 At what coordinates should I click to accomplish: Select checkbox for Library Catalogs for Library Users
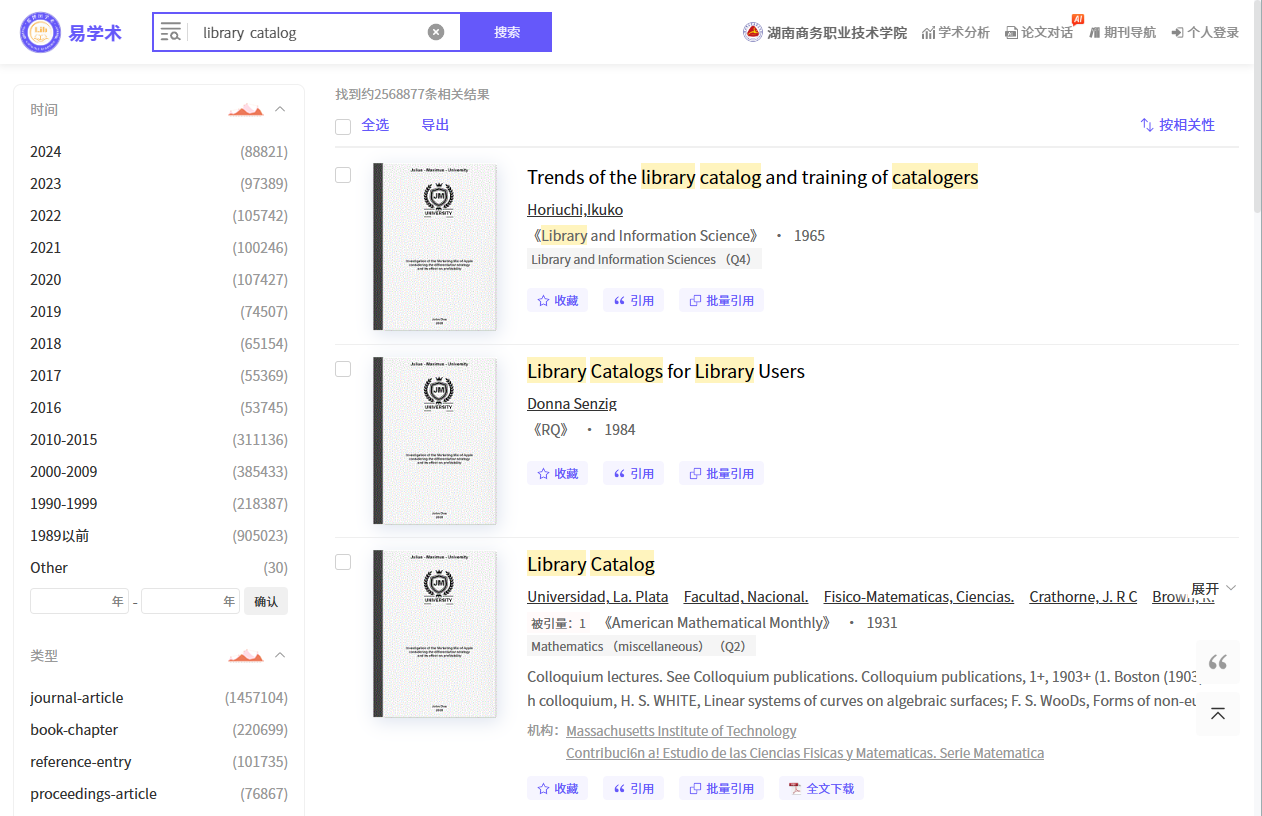click(343, 369)
